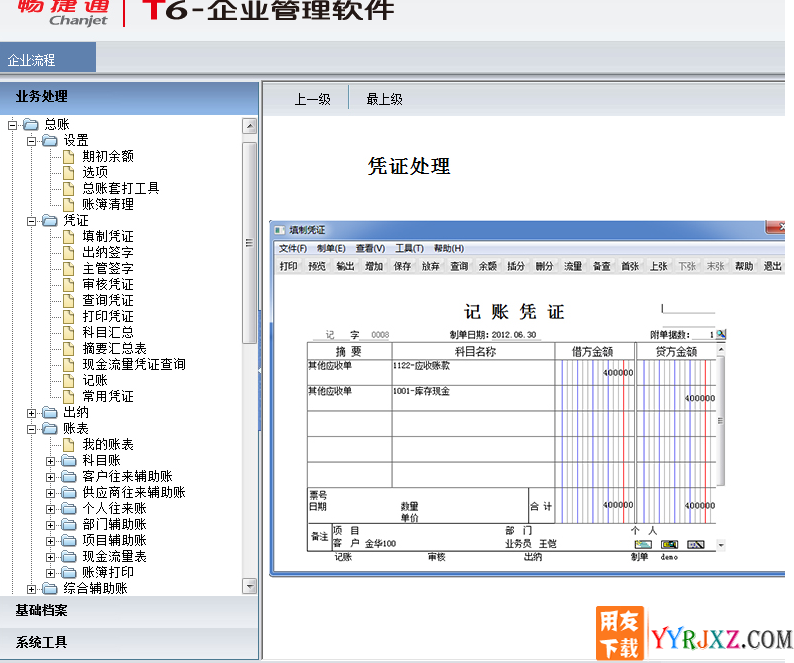Open the 文件(F) menu
Viewport: 794px width, 663px height.
[x=293, y=248]
